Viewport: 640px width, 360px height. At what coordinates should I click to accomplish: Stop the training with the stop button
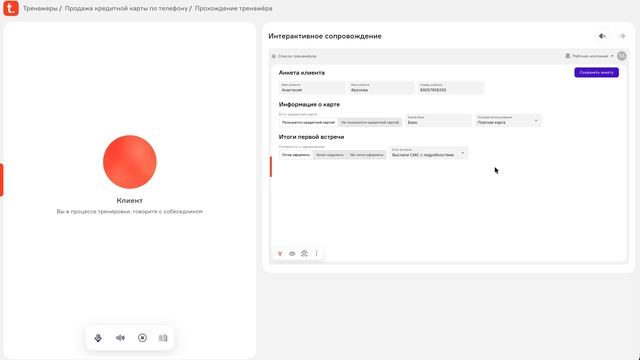click(x=142, y=338)
